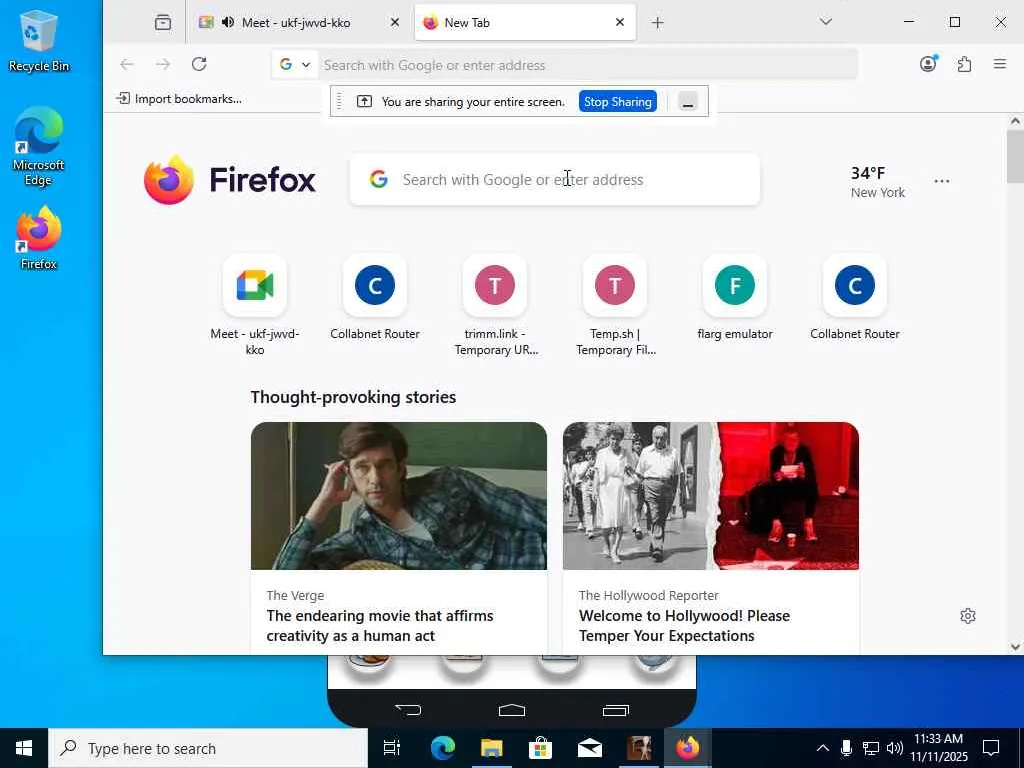Open the Firefox account icon
Image resolution: width=1024 pixels, height=768 pixels.
click(928, 63)
